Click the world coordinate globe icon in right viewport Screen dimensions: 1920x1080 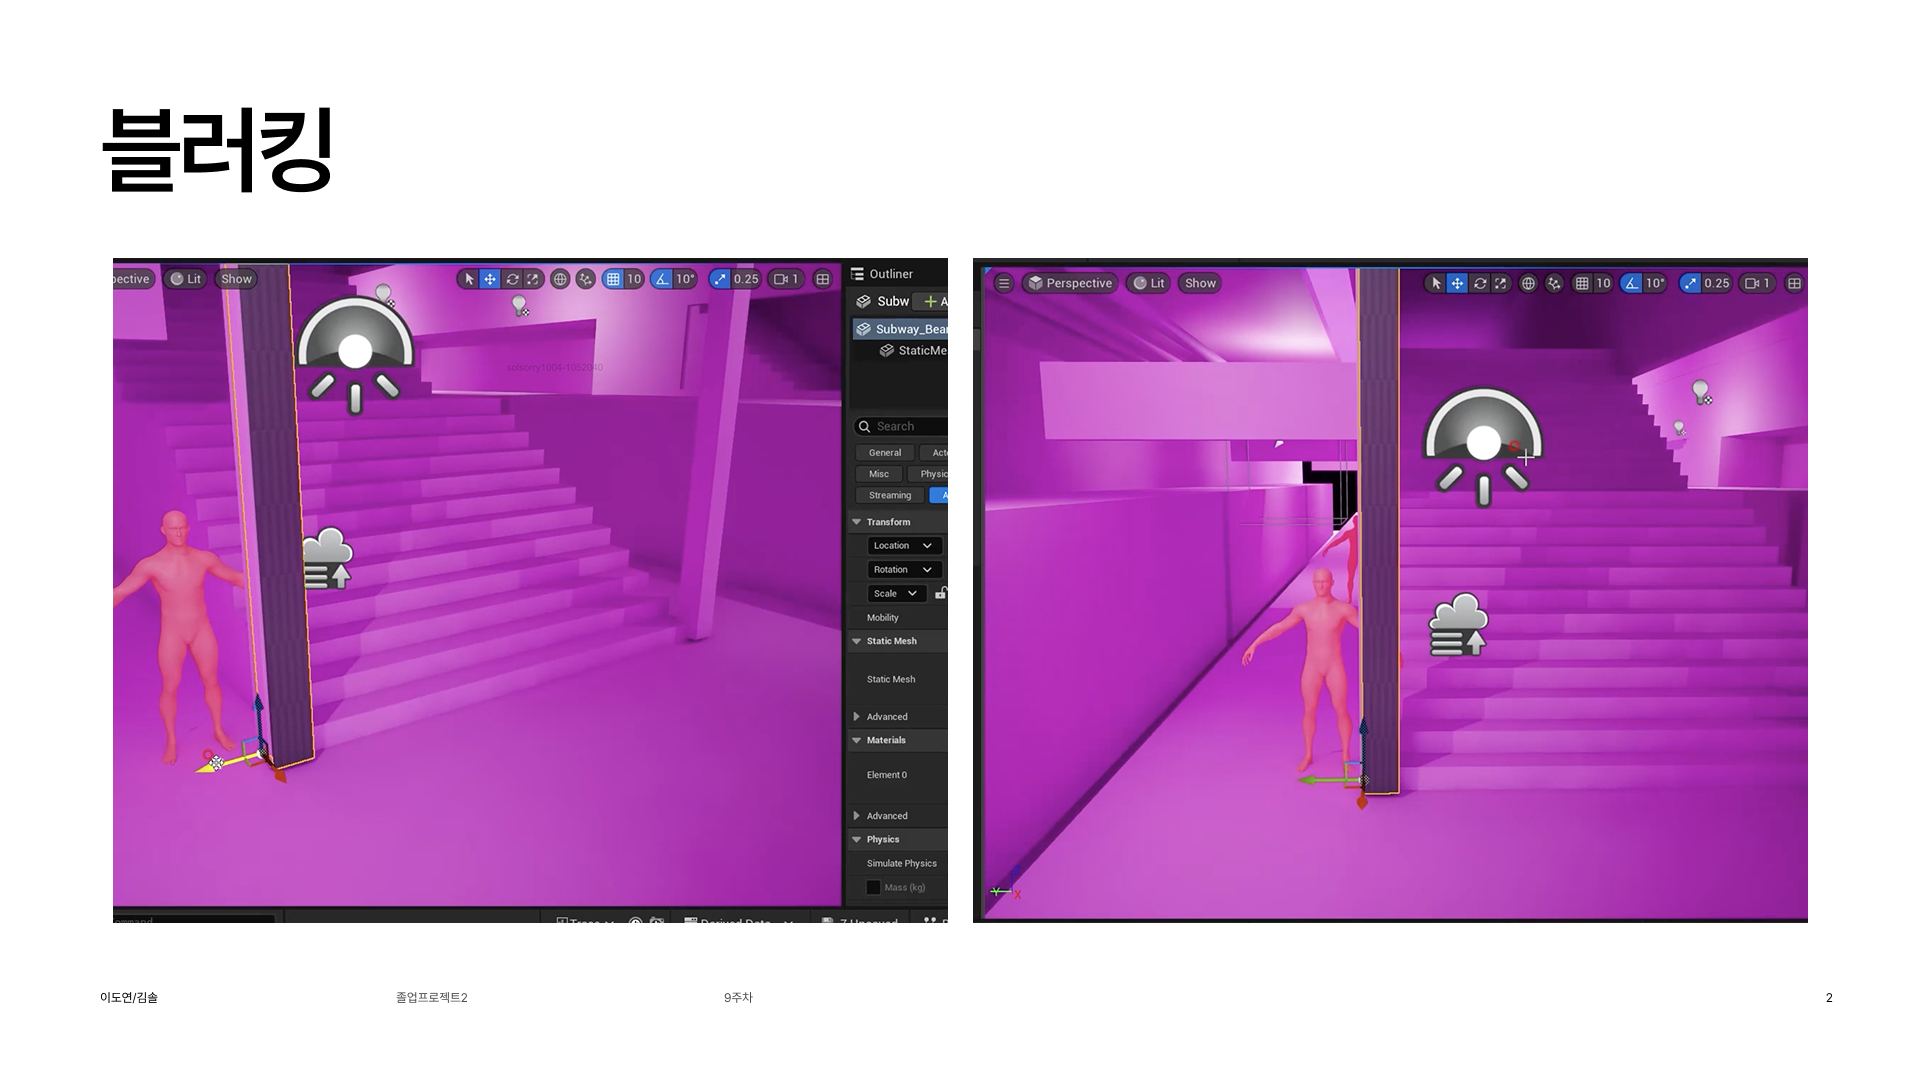(1528, 283)
